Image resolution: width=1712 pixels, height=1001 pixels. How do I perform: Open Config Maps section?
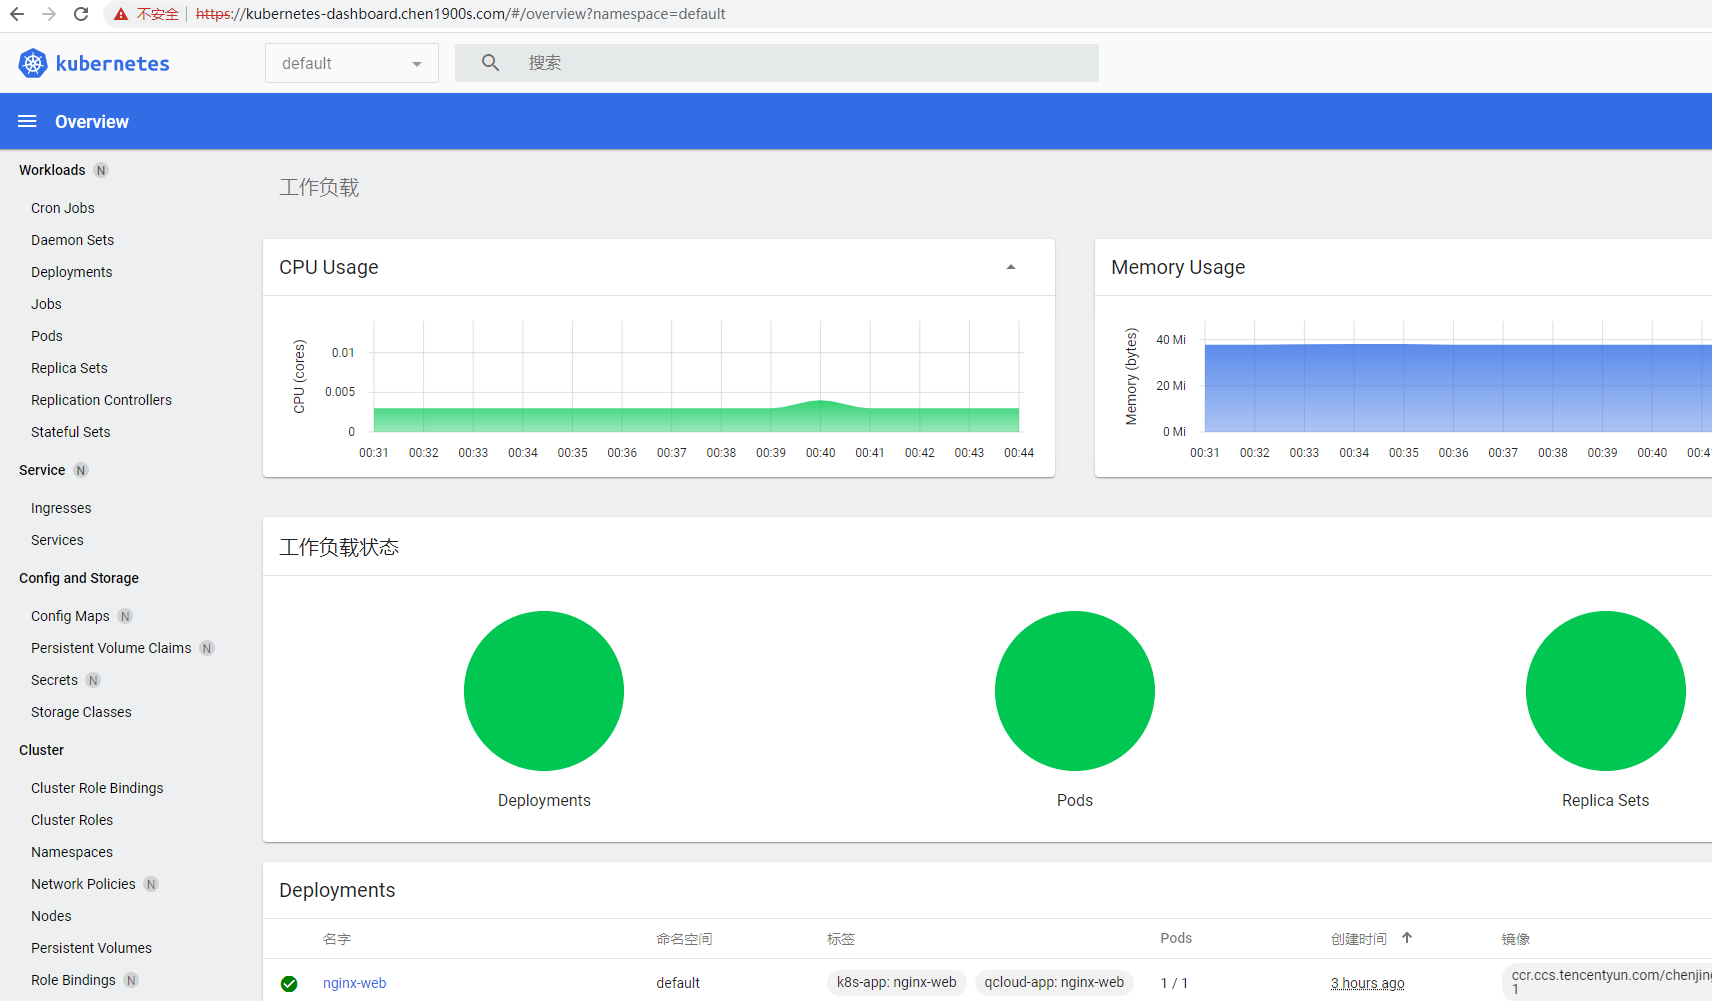pos(70,616)
